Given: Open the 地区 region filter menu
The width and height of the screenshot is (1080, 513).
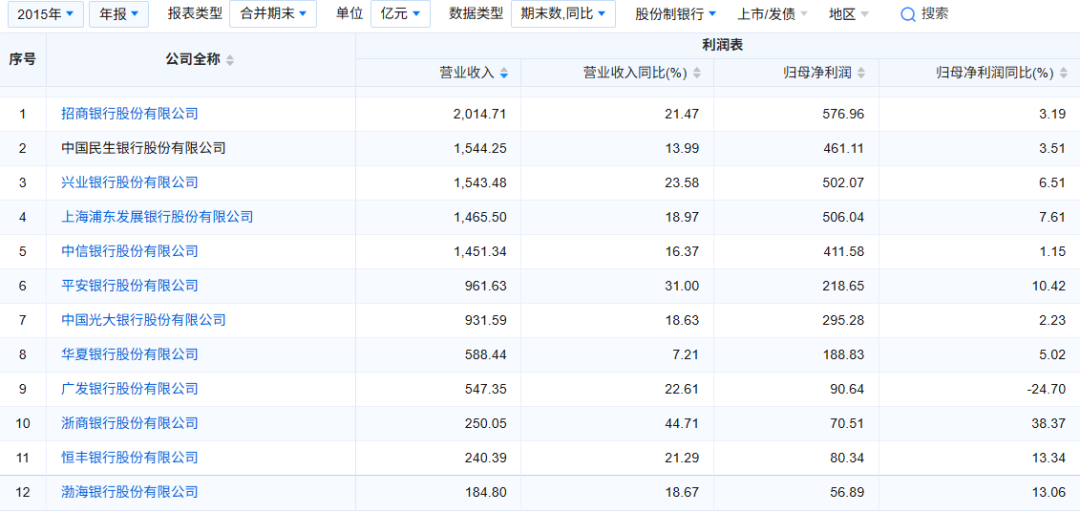Looking at the screenshot, I should pyautogui.click(x=848, y=14).
